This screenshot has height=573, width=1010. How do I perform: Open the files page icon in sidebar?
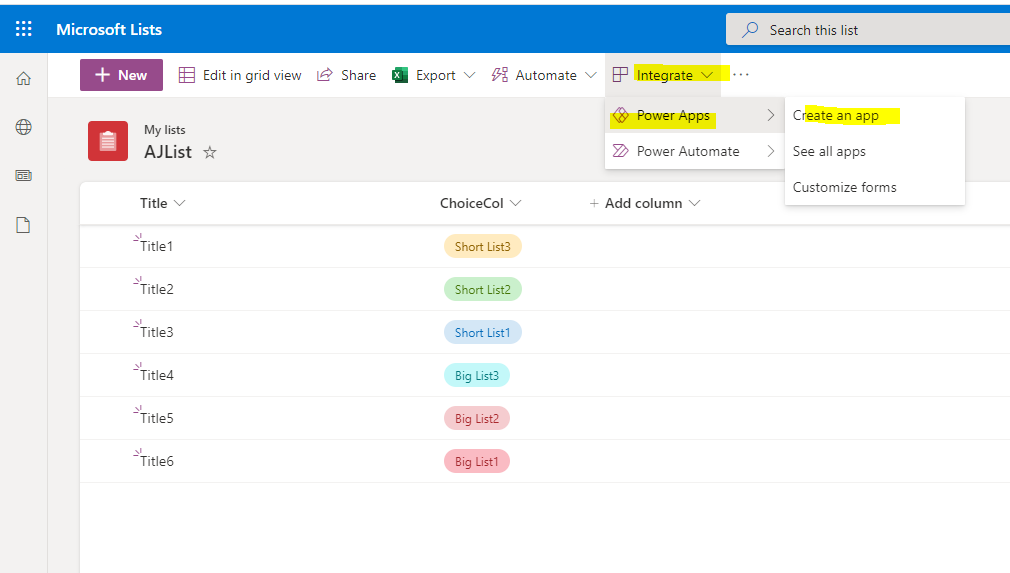[x=23, y=225]
